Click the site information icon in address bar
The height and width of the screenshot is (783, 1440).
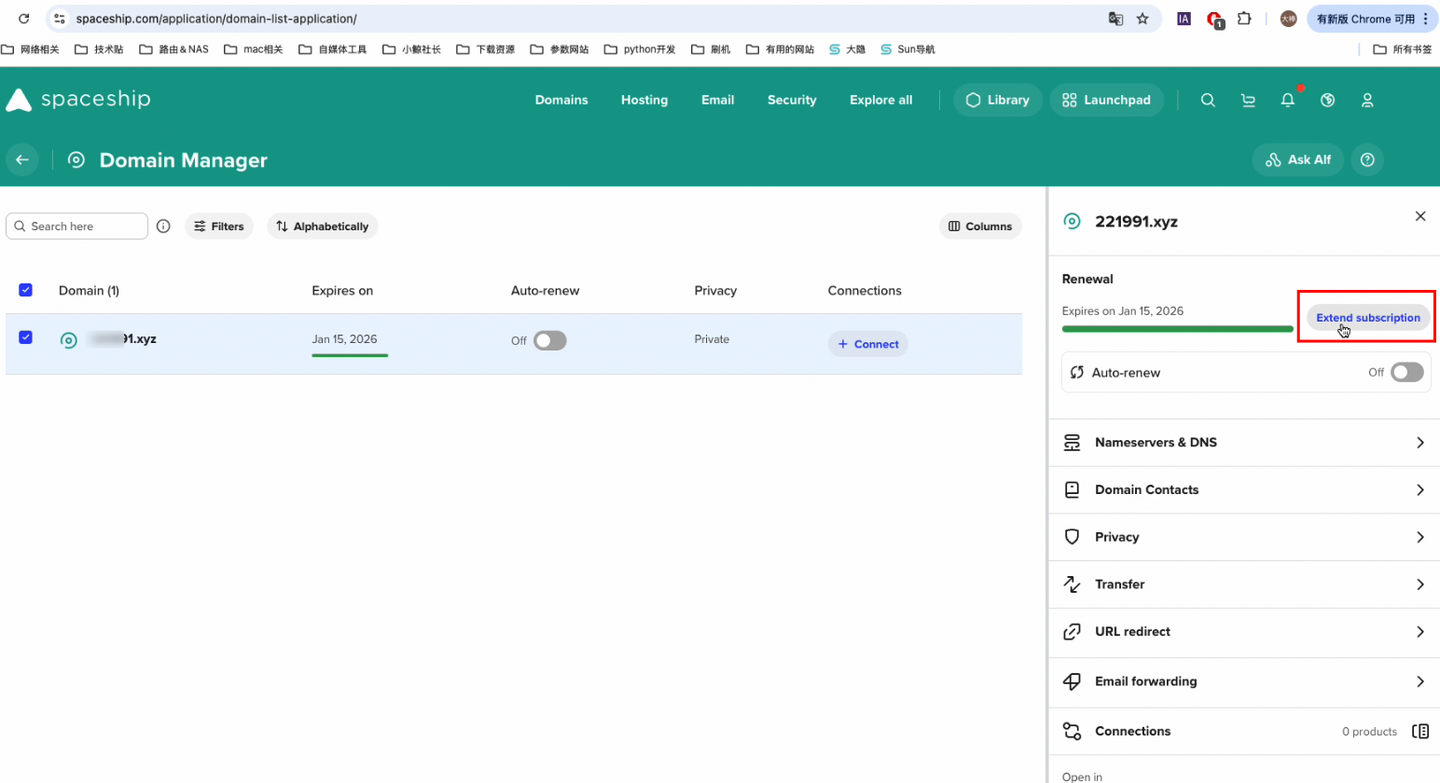59,18
